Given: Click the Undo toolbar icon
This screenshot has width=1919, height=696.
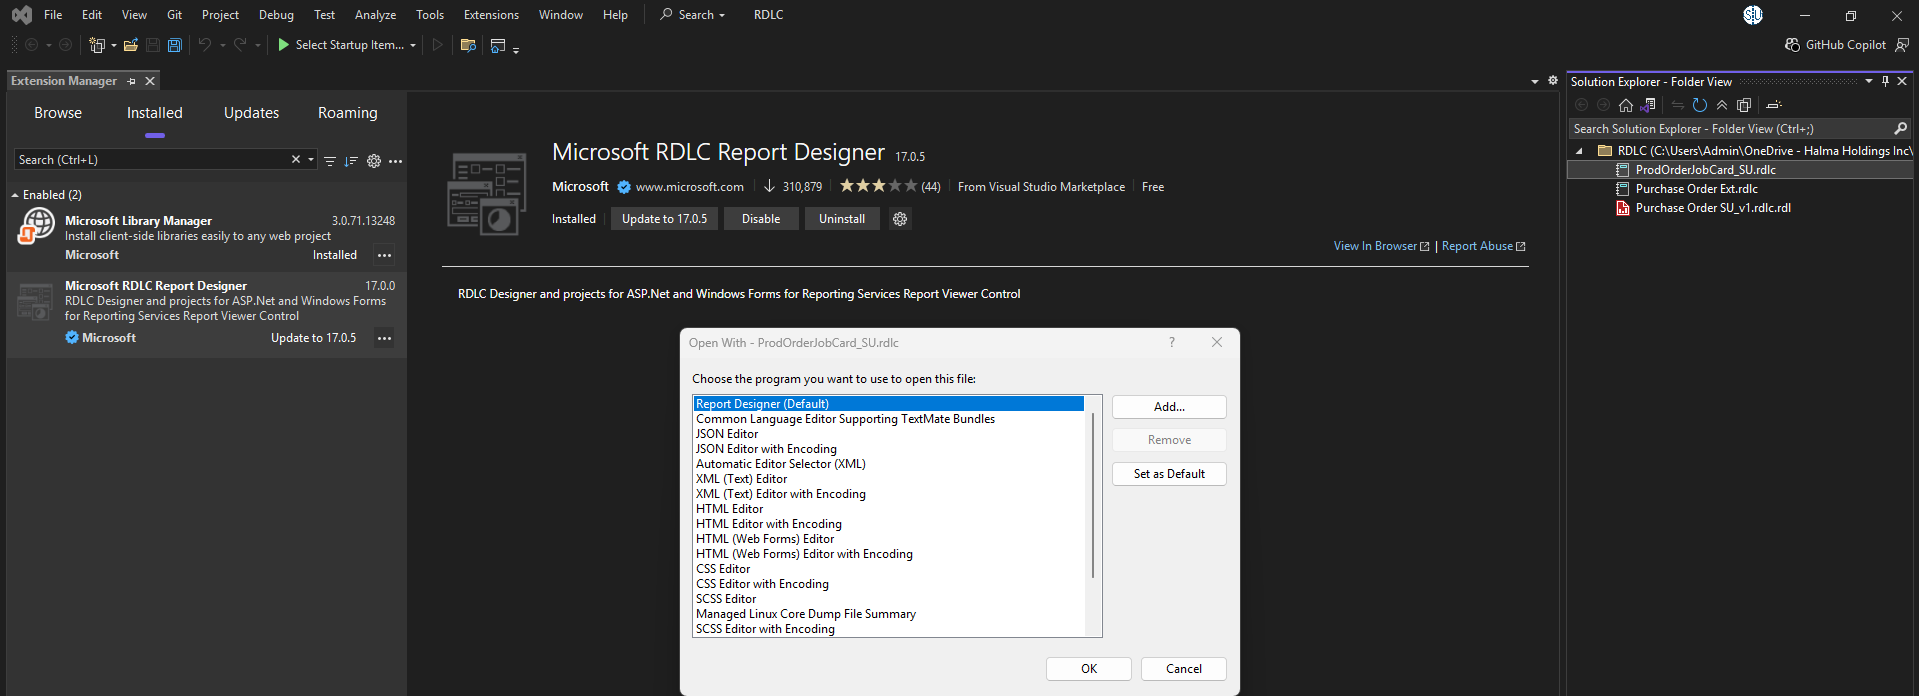Looking at the screenshot, I should point(204,45).
